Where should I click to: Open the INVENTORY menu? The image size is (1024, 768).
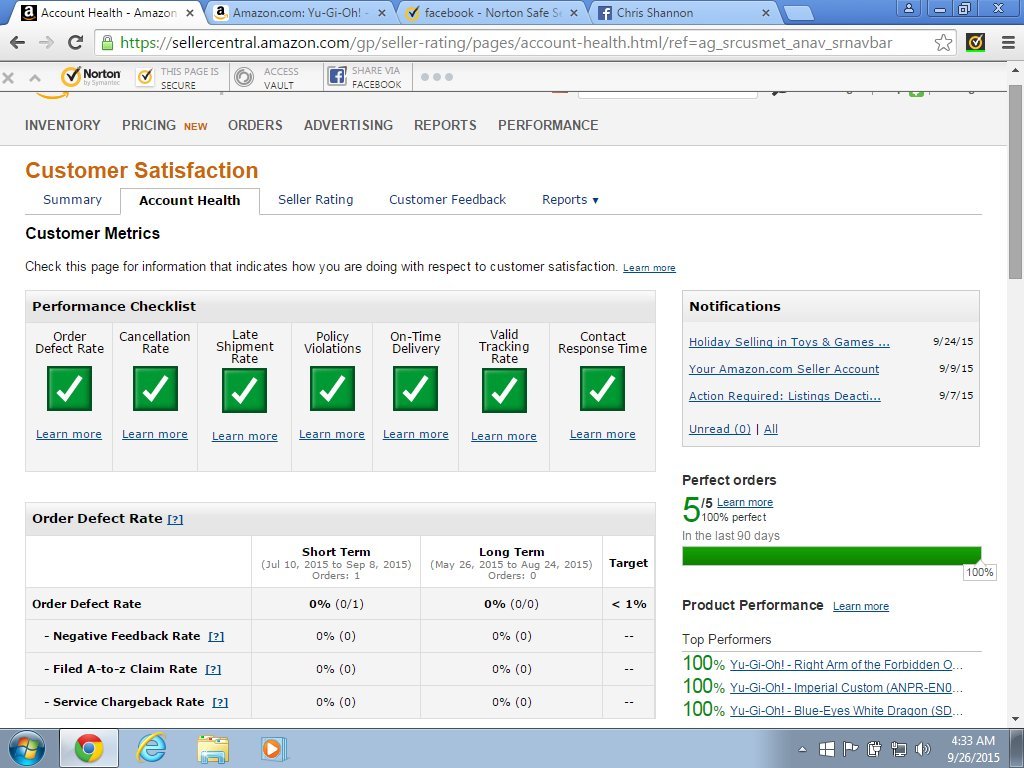click(63, 125)
